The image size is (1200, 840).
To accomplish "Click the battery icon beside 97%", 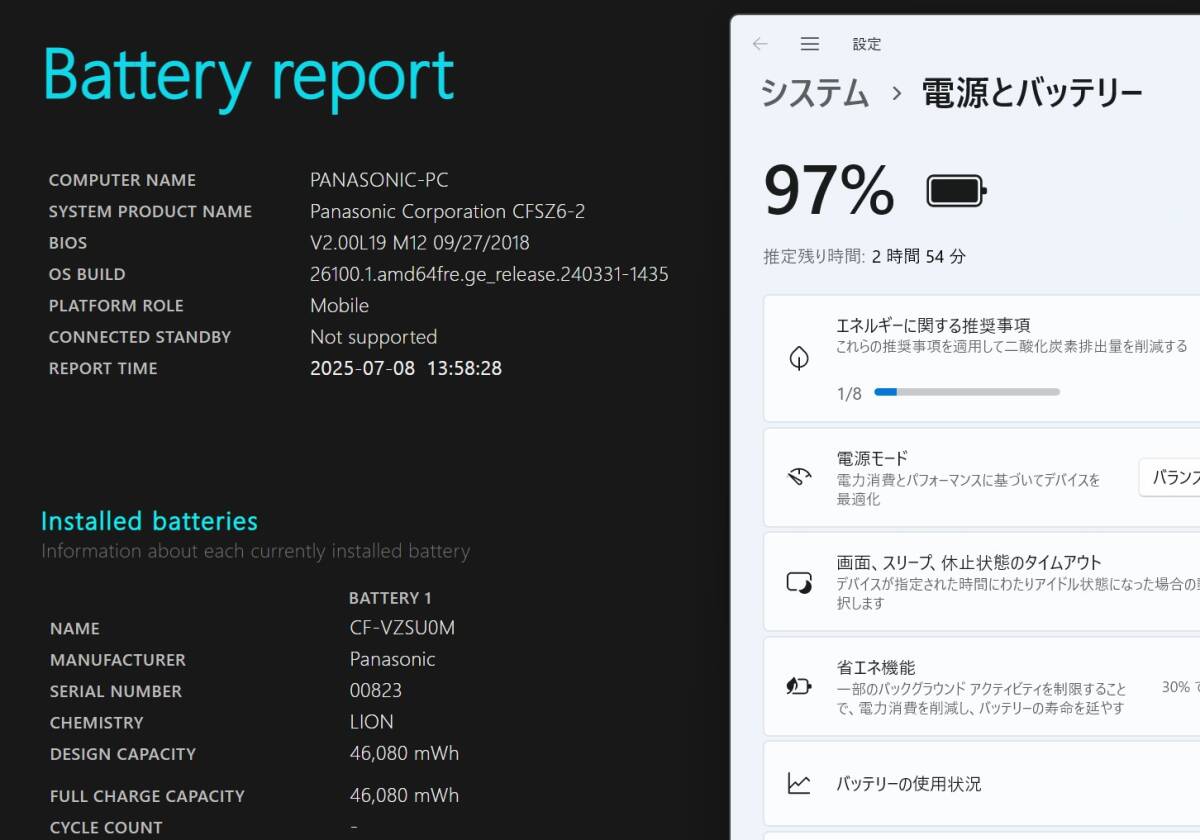I will 957,190.
